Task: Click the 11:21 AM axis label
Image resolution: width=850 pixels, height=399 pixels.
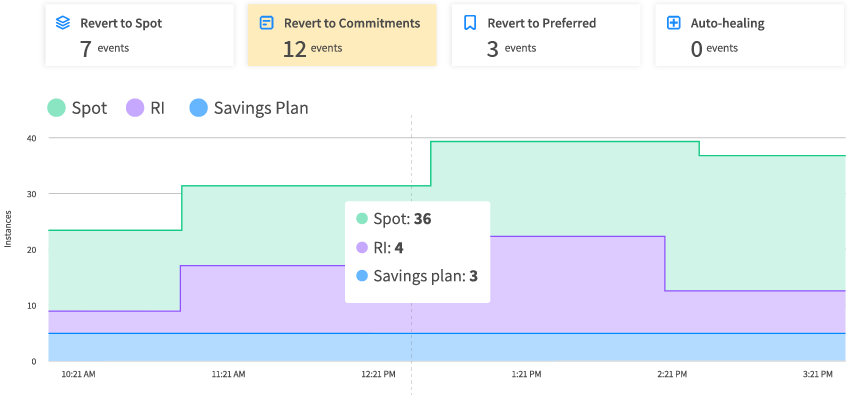Action: tap(228, 374)
